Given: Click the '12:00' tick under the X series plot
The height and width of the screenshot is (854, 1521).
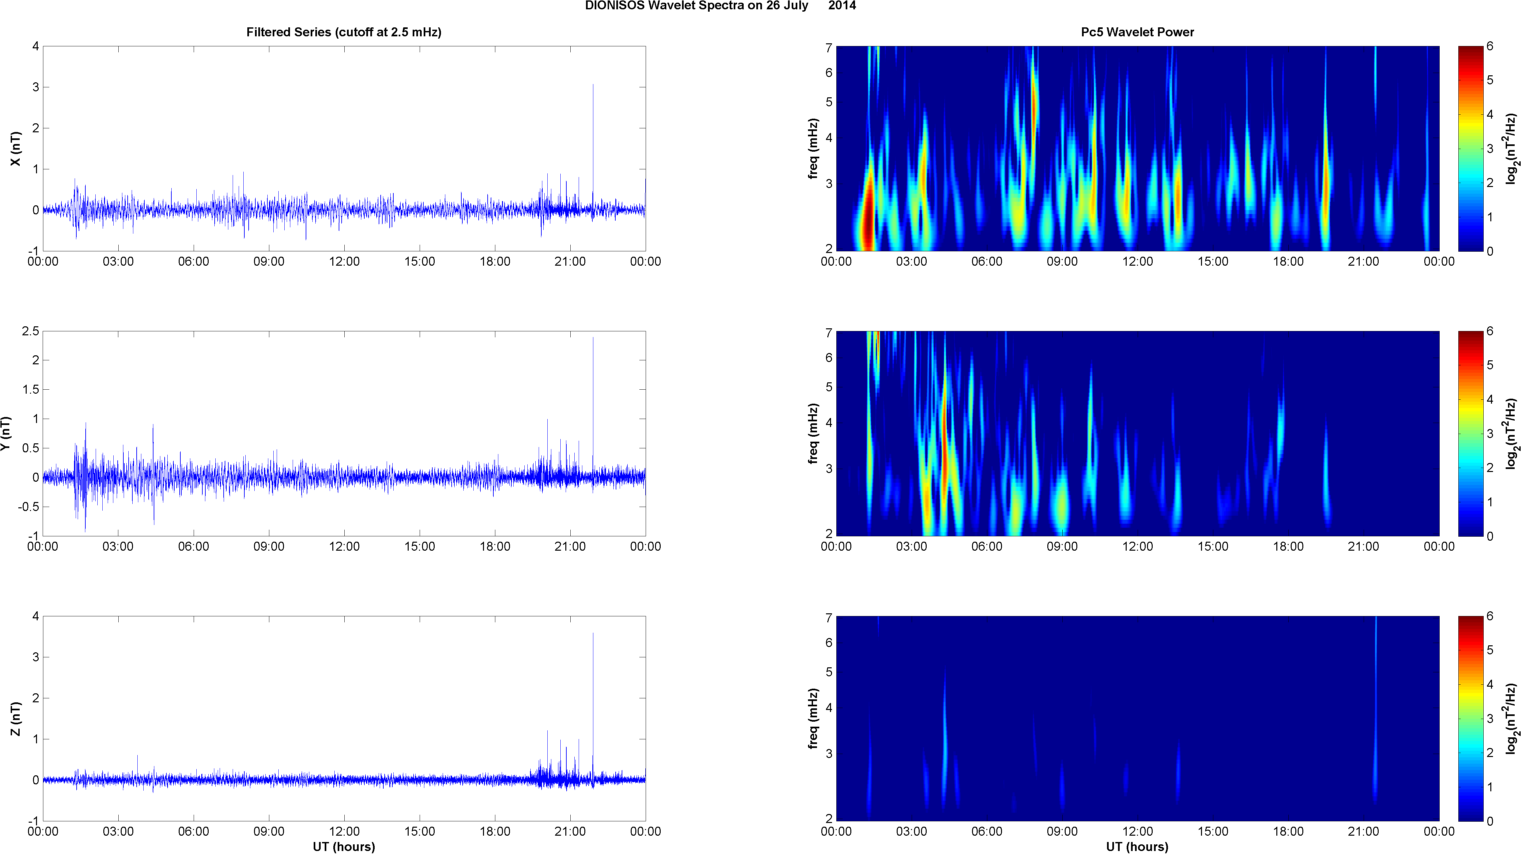Looking at the screenshot, I should [x=344, y=262].
